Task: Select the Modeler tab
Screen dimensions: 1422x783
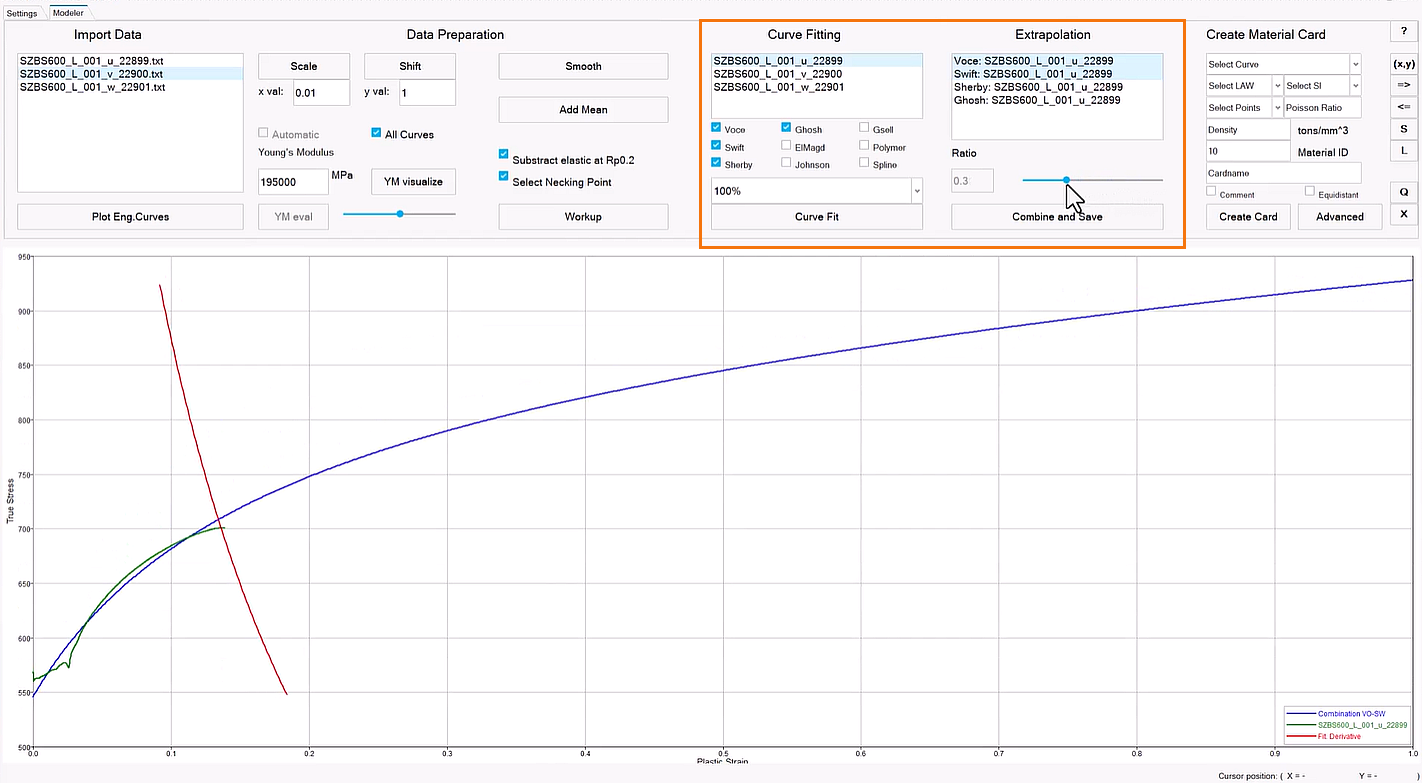Action: [x=68, y=13]
